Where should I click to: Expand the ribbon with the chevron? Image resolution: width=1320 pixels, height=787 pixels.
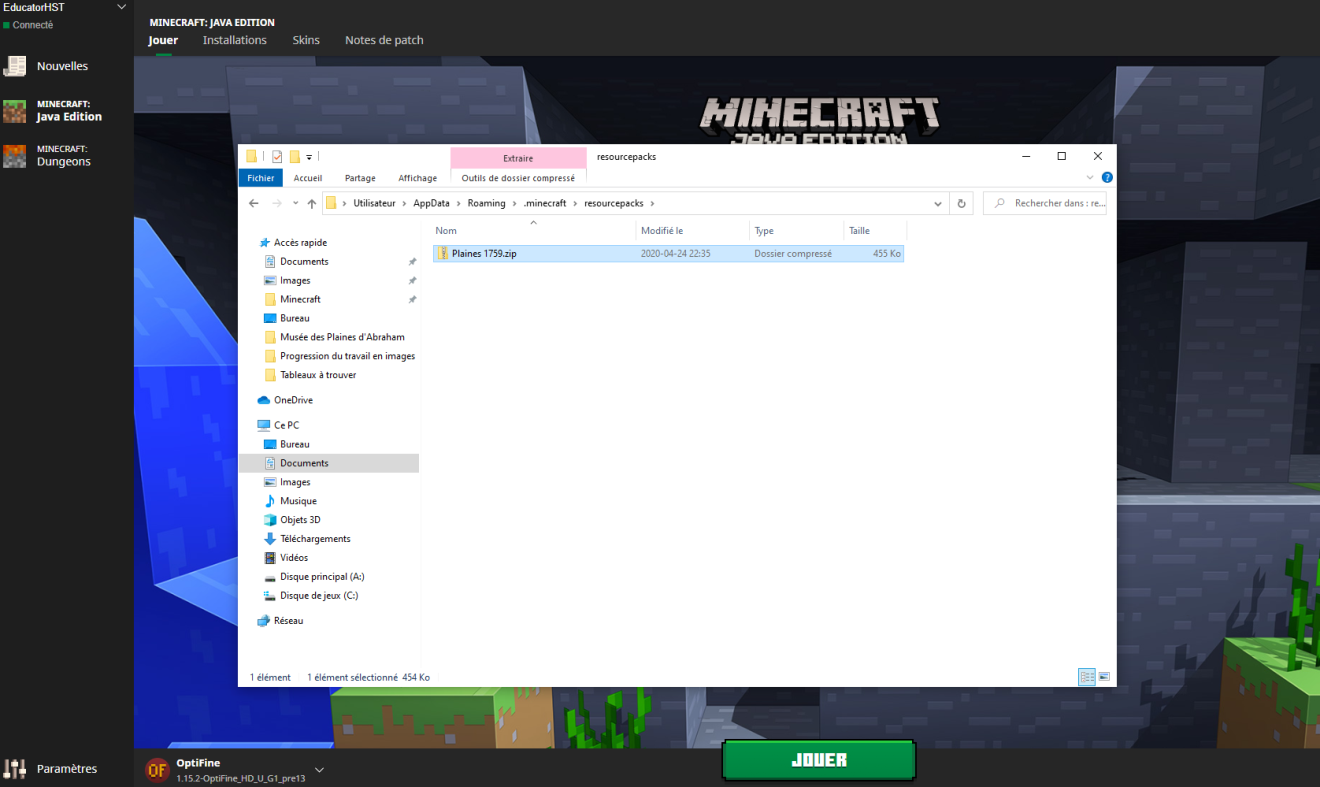[x=1090, y=178]
